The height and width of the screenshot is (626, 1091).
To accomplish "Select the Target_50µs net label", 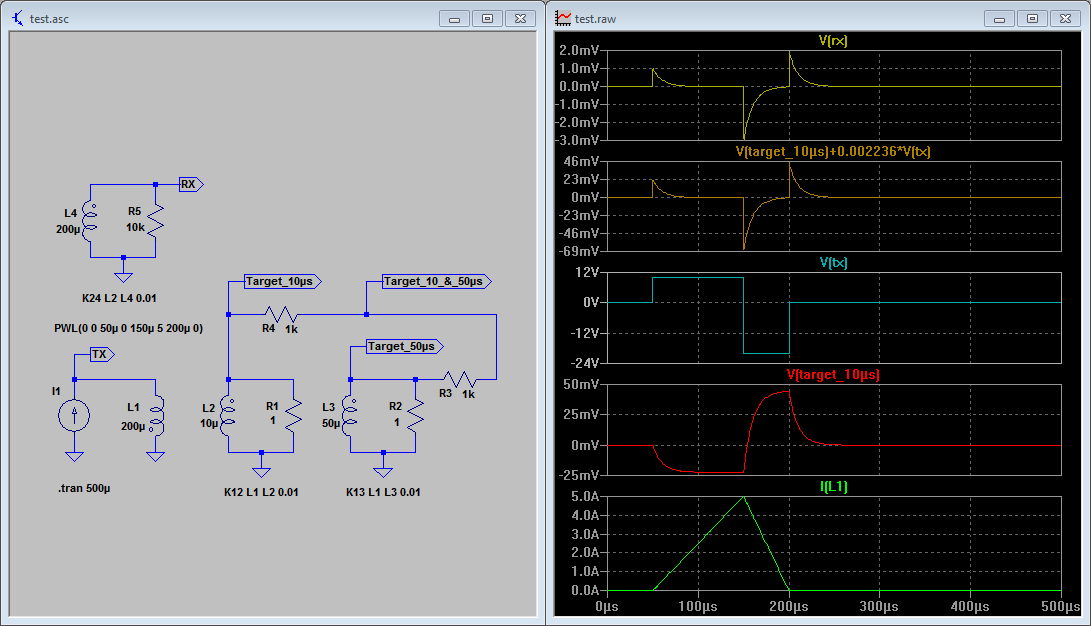I will (402, 346).
